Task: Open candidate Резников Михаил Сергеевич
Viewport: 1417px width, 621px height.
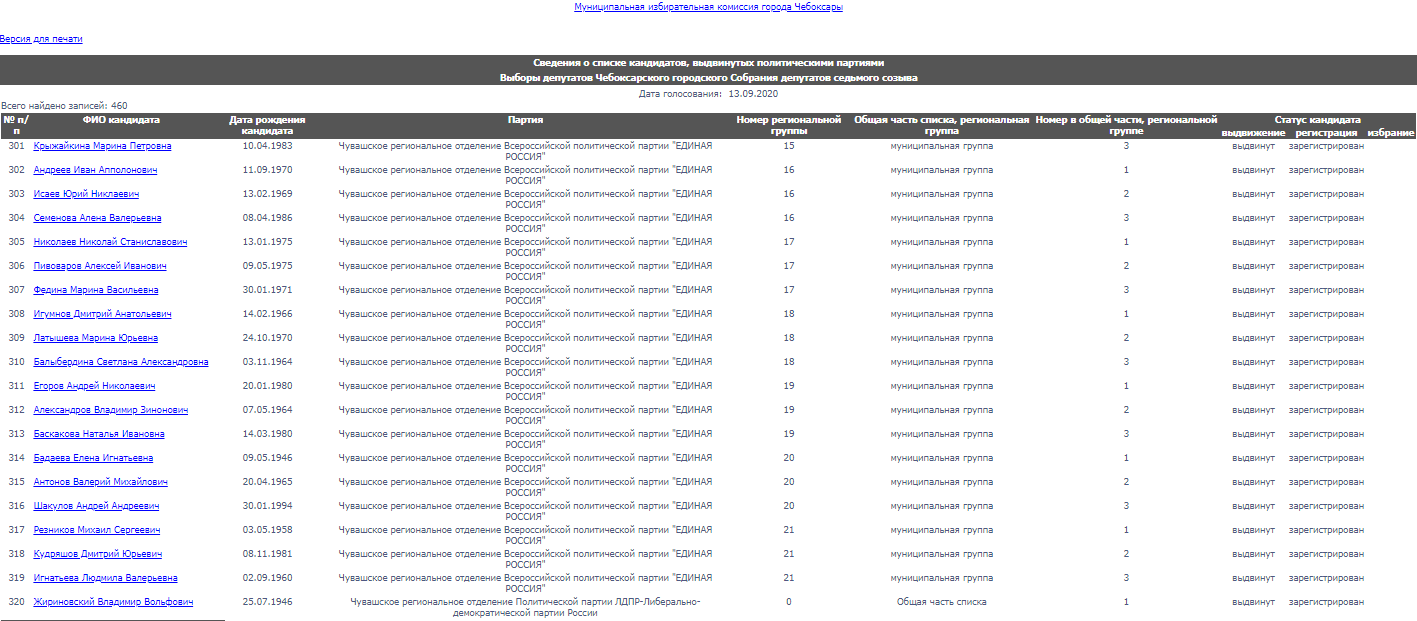Action: pos(97,530)
